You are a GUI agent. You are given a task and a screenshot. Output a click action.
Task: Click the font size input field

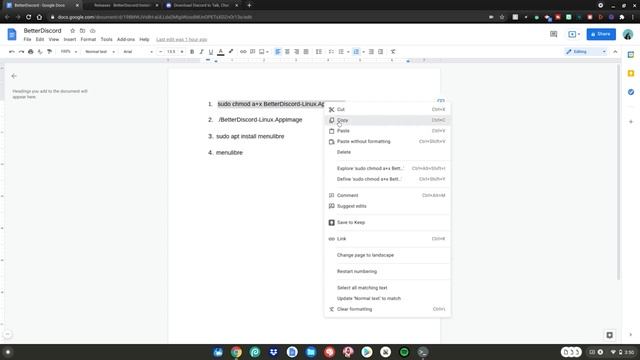(171, 52)
